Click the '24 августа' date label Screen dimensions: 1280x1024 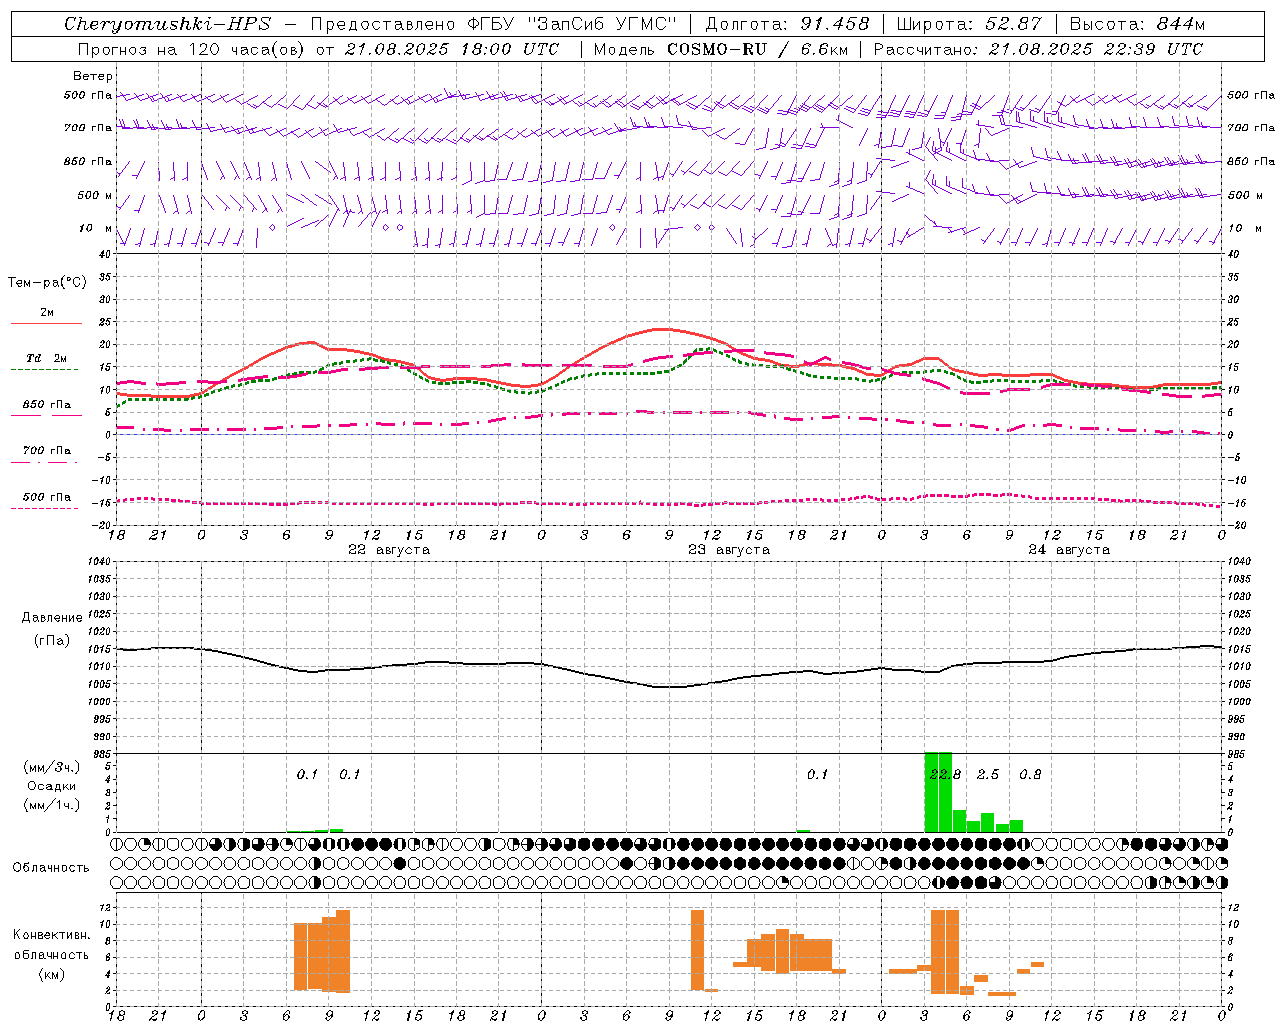coord(1069,550)
